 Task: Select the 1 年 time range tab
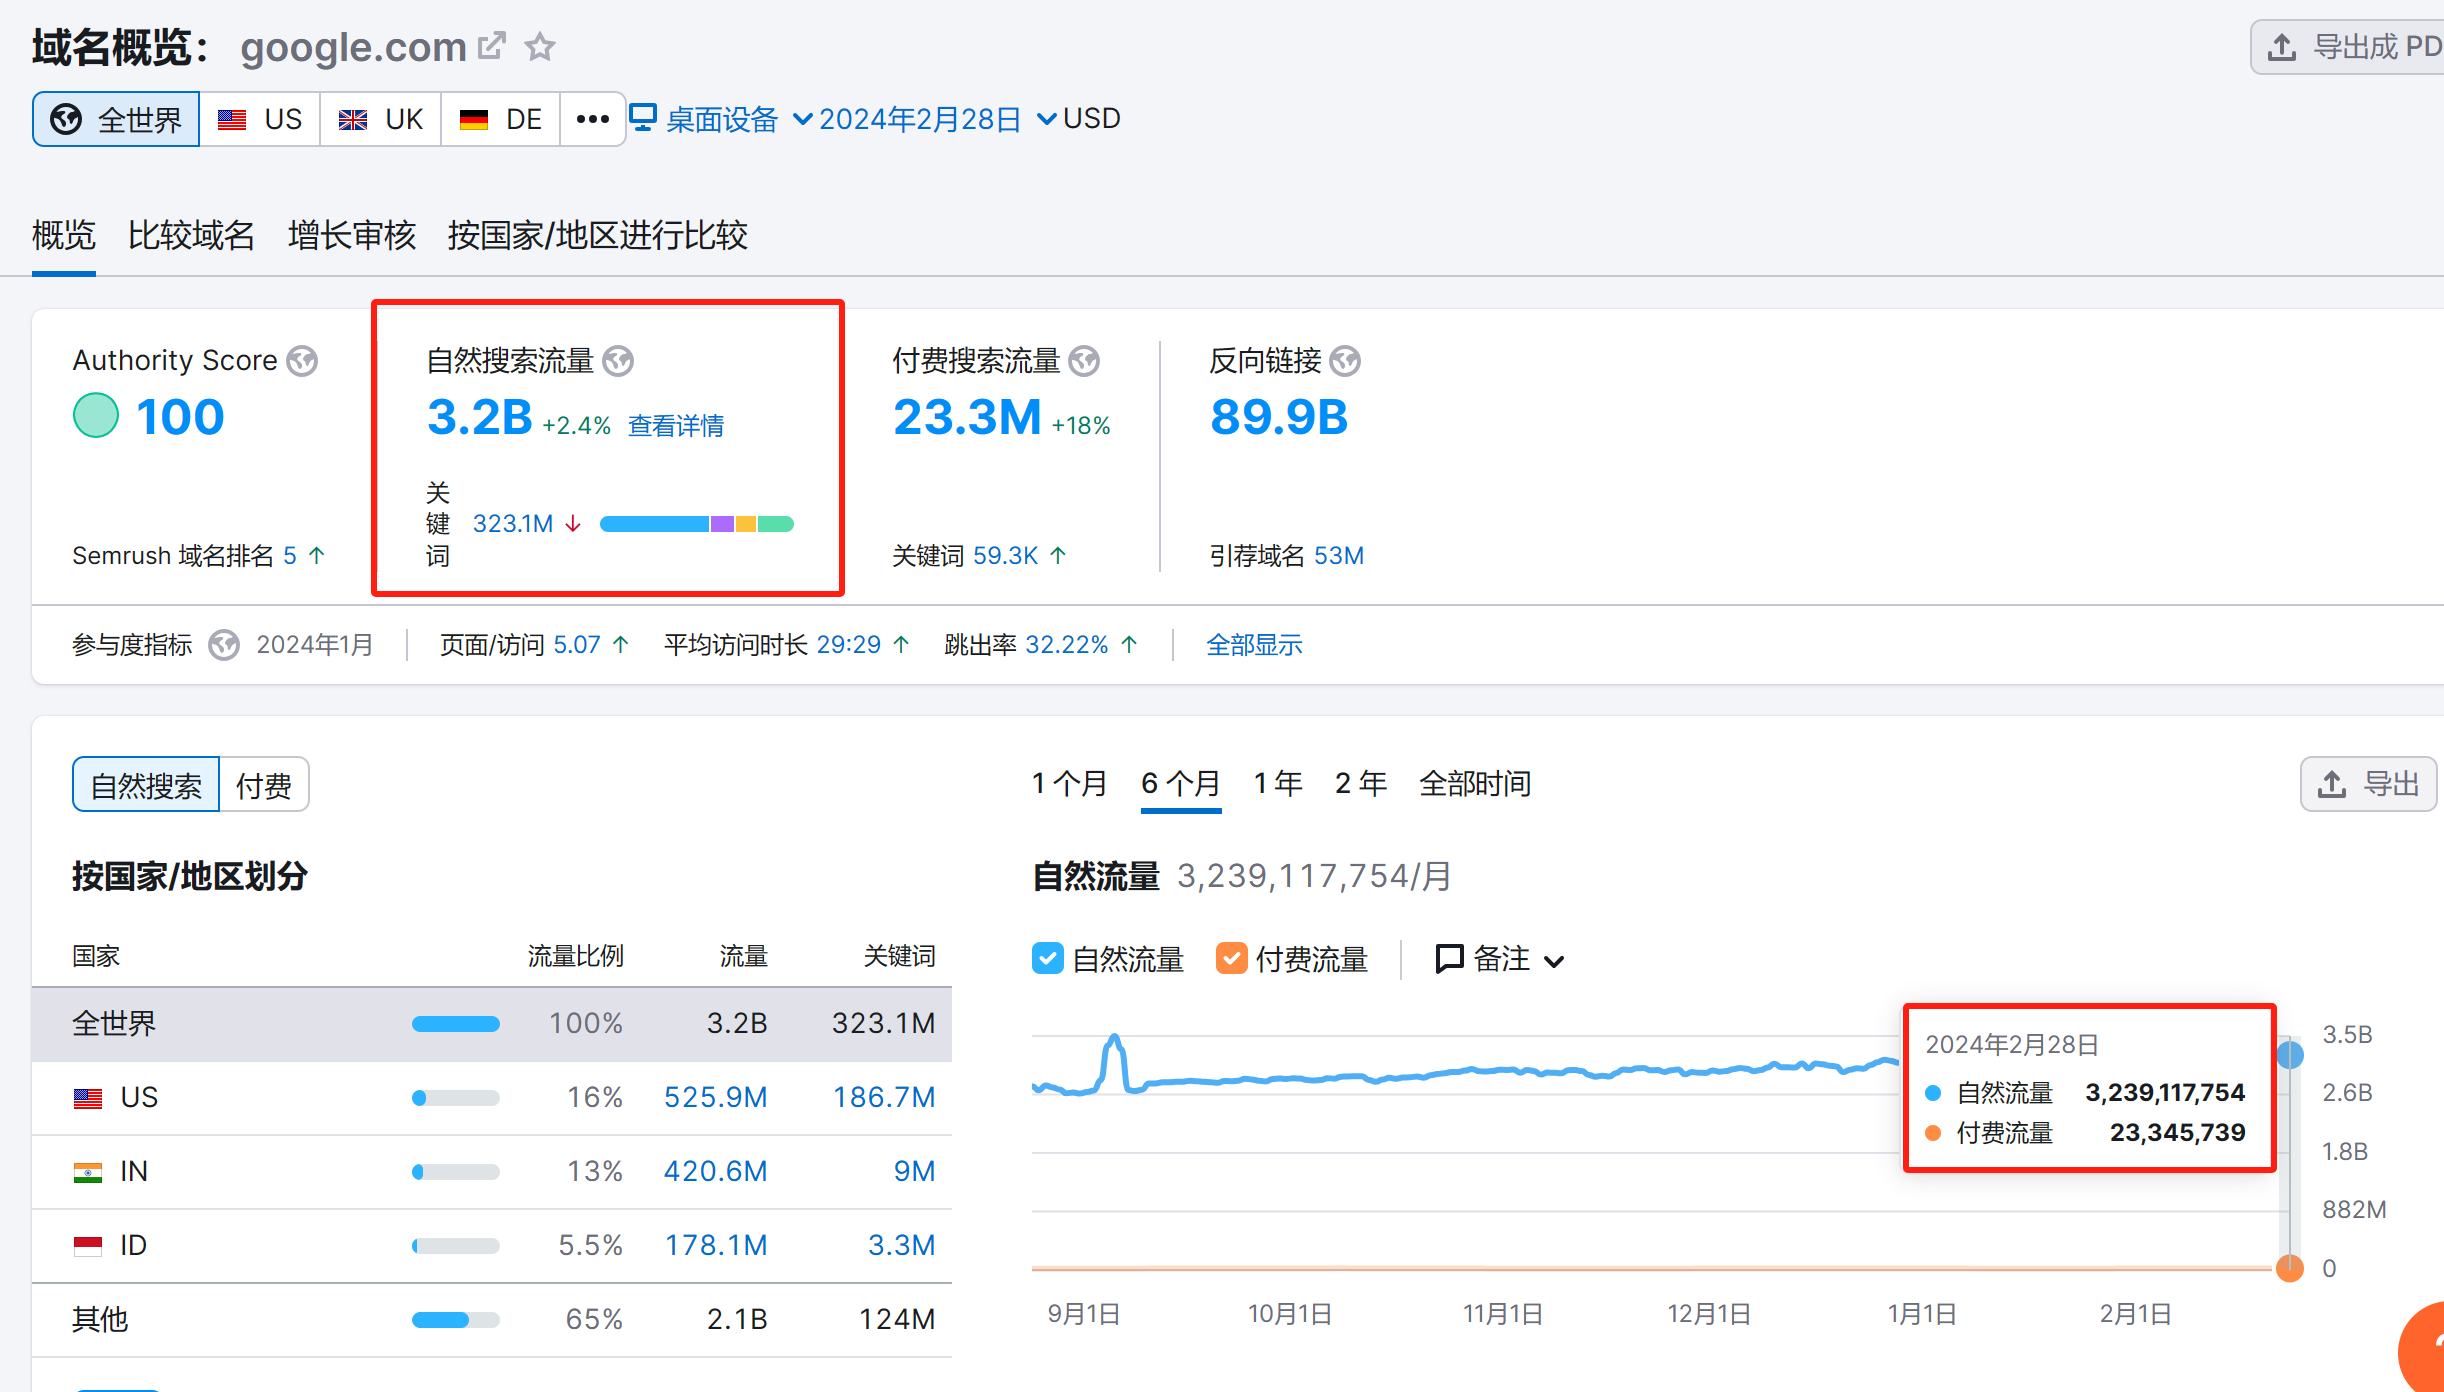click(x=1278, y=784)
